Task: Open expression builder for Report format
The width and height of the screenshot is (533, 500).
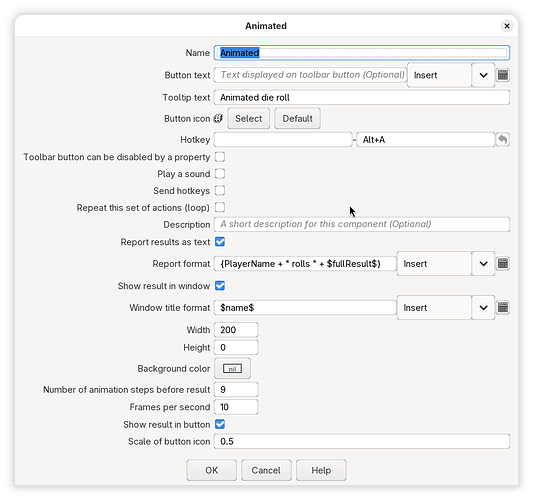Action: click(x=503, y=263)
